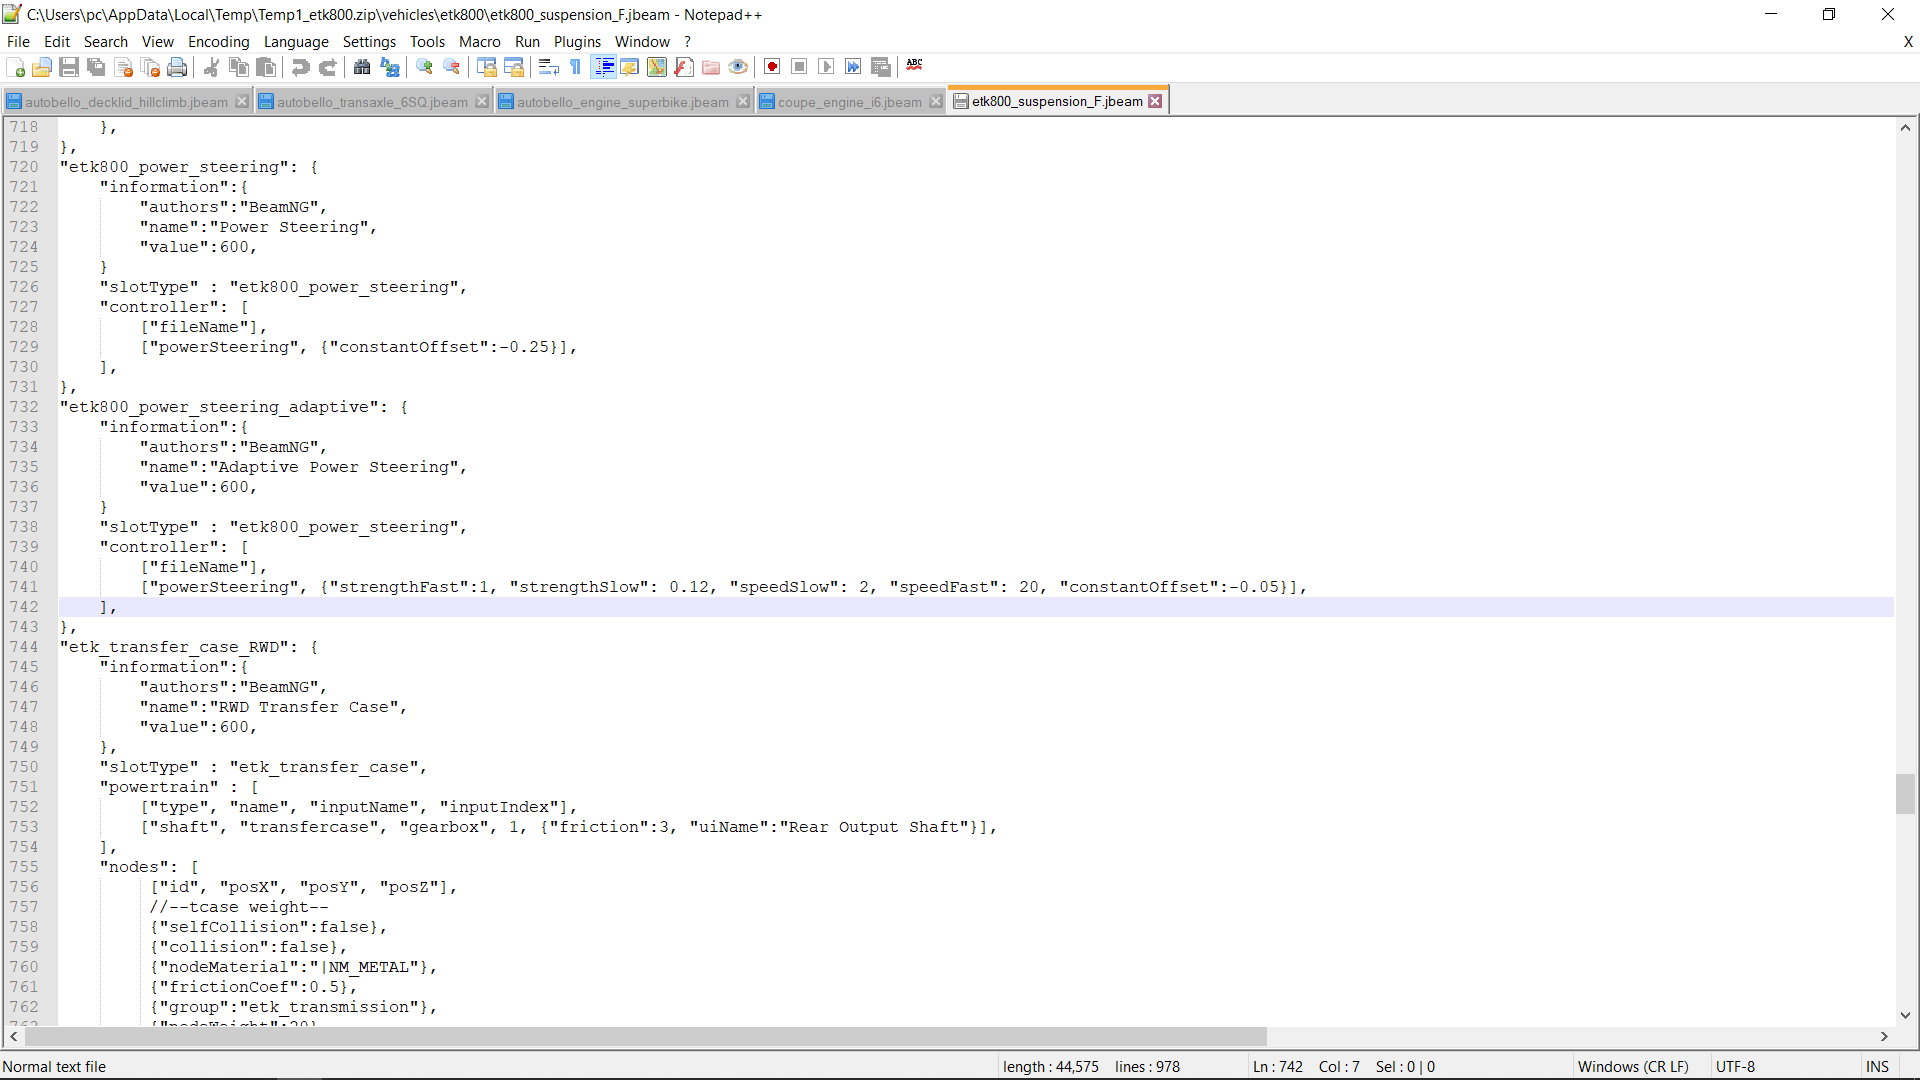
Task: Save the current file using the Save icon
Action: click(69, 67)
